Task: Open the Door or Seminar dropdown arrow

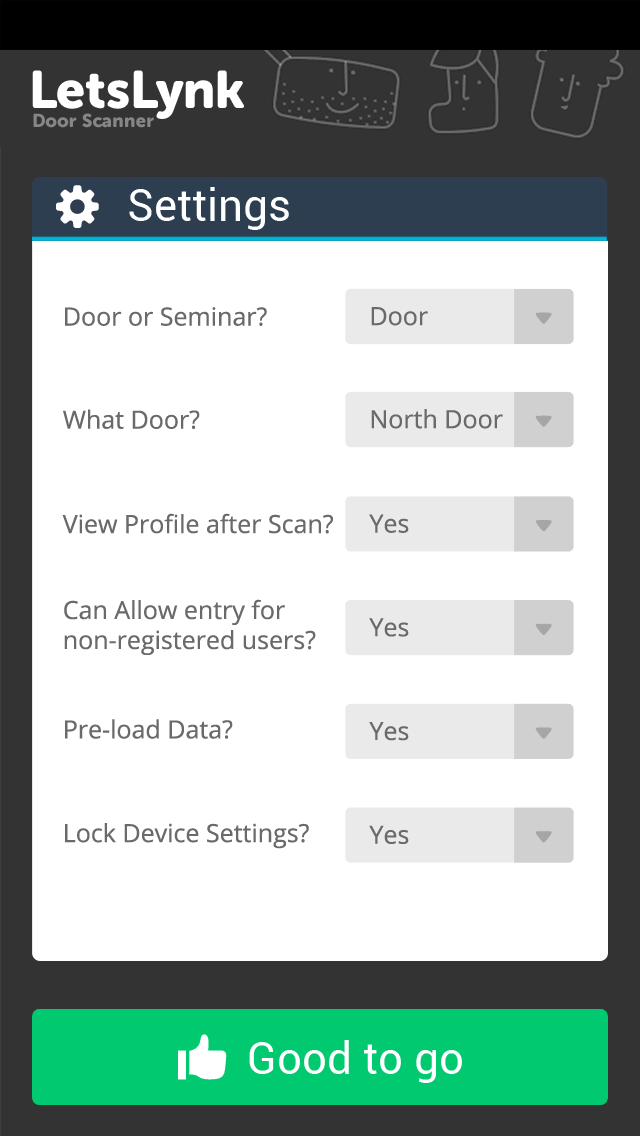Action: click(x=543, y=317)
